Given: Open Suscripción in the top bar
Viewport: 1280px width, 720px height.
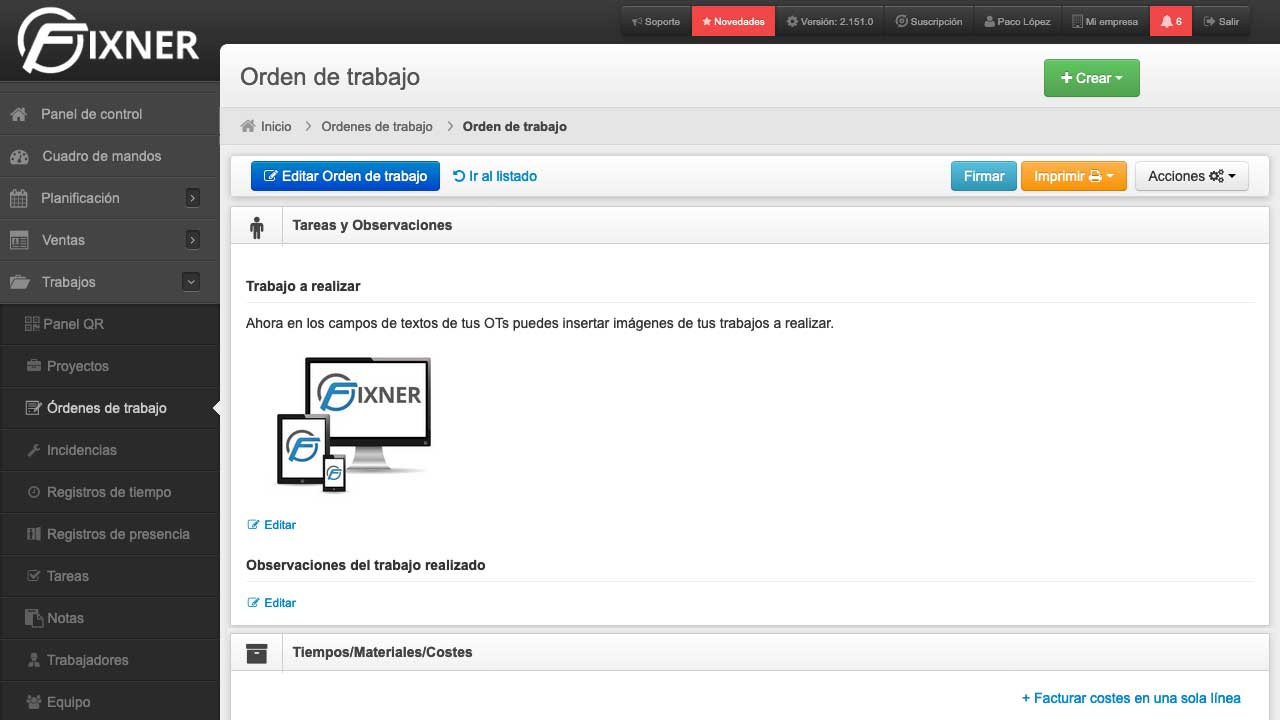Looking at the screenshot, I should tap(928, 21).
